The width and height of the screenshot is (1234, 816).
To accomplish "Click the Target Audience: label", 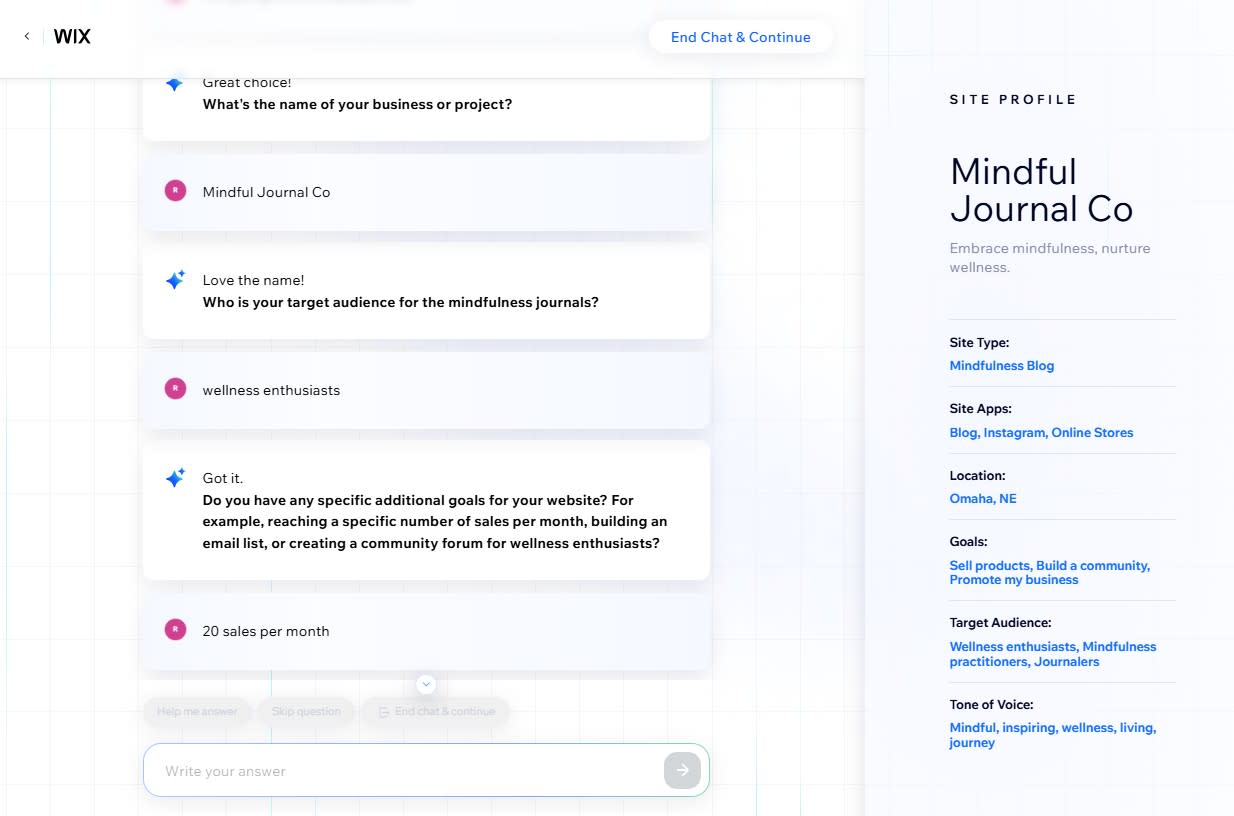I will pyautogui.click(x=1000, y=623).
